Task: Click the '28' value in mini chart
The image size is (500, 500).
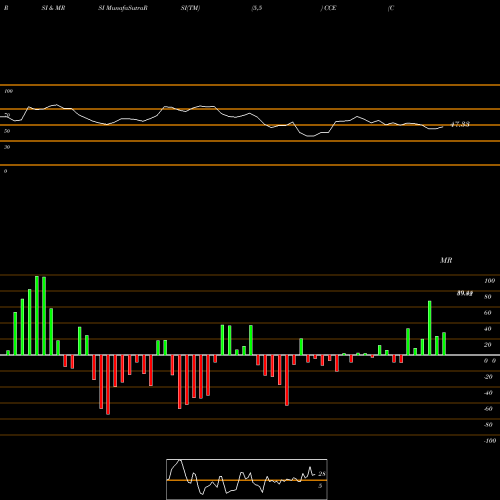Action: coord(322,474)
